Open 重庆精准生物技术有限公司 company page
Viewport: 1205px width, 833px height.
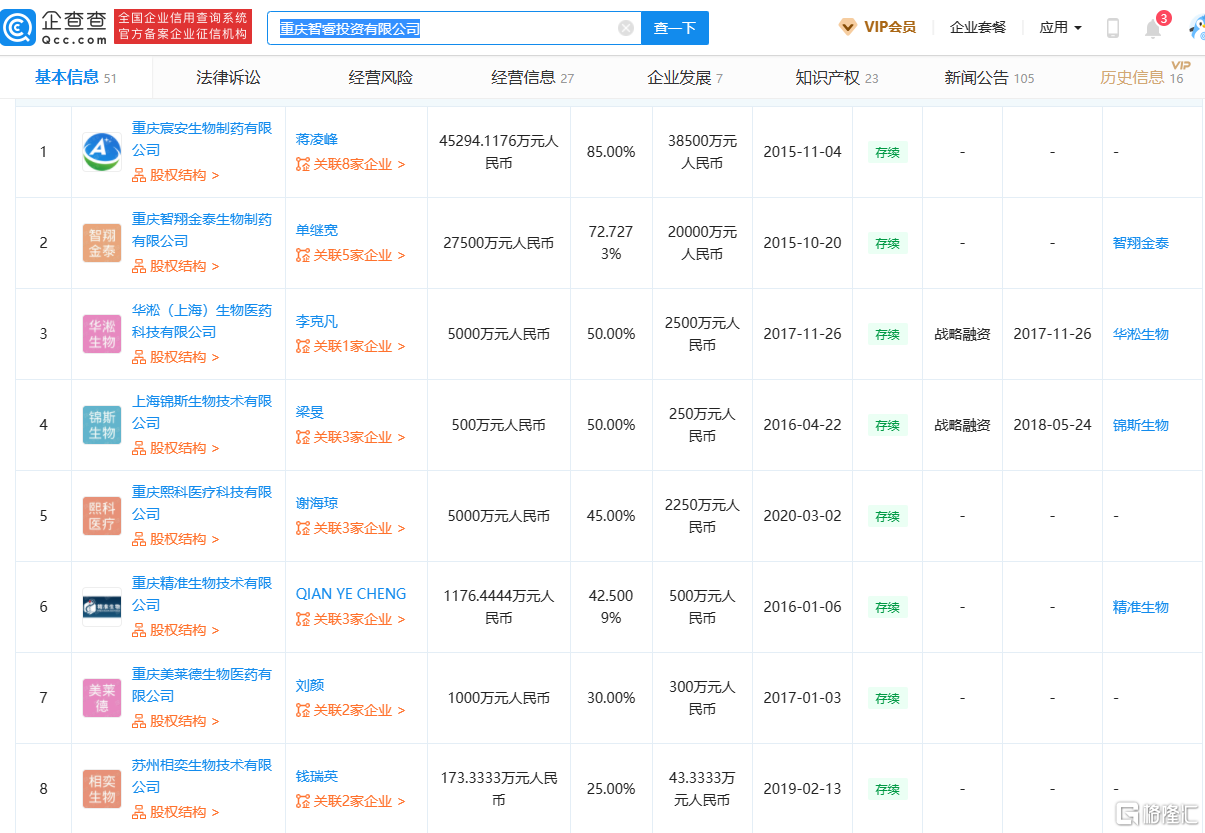point(202,594)
